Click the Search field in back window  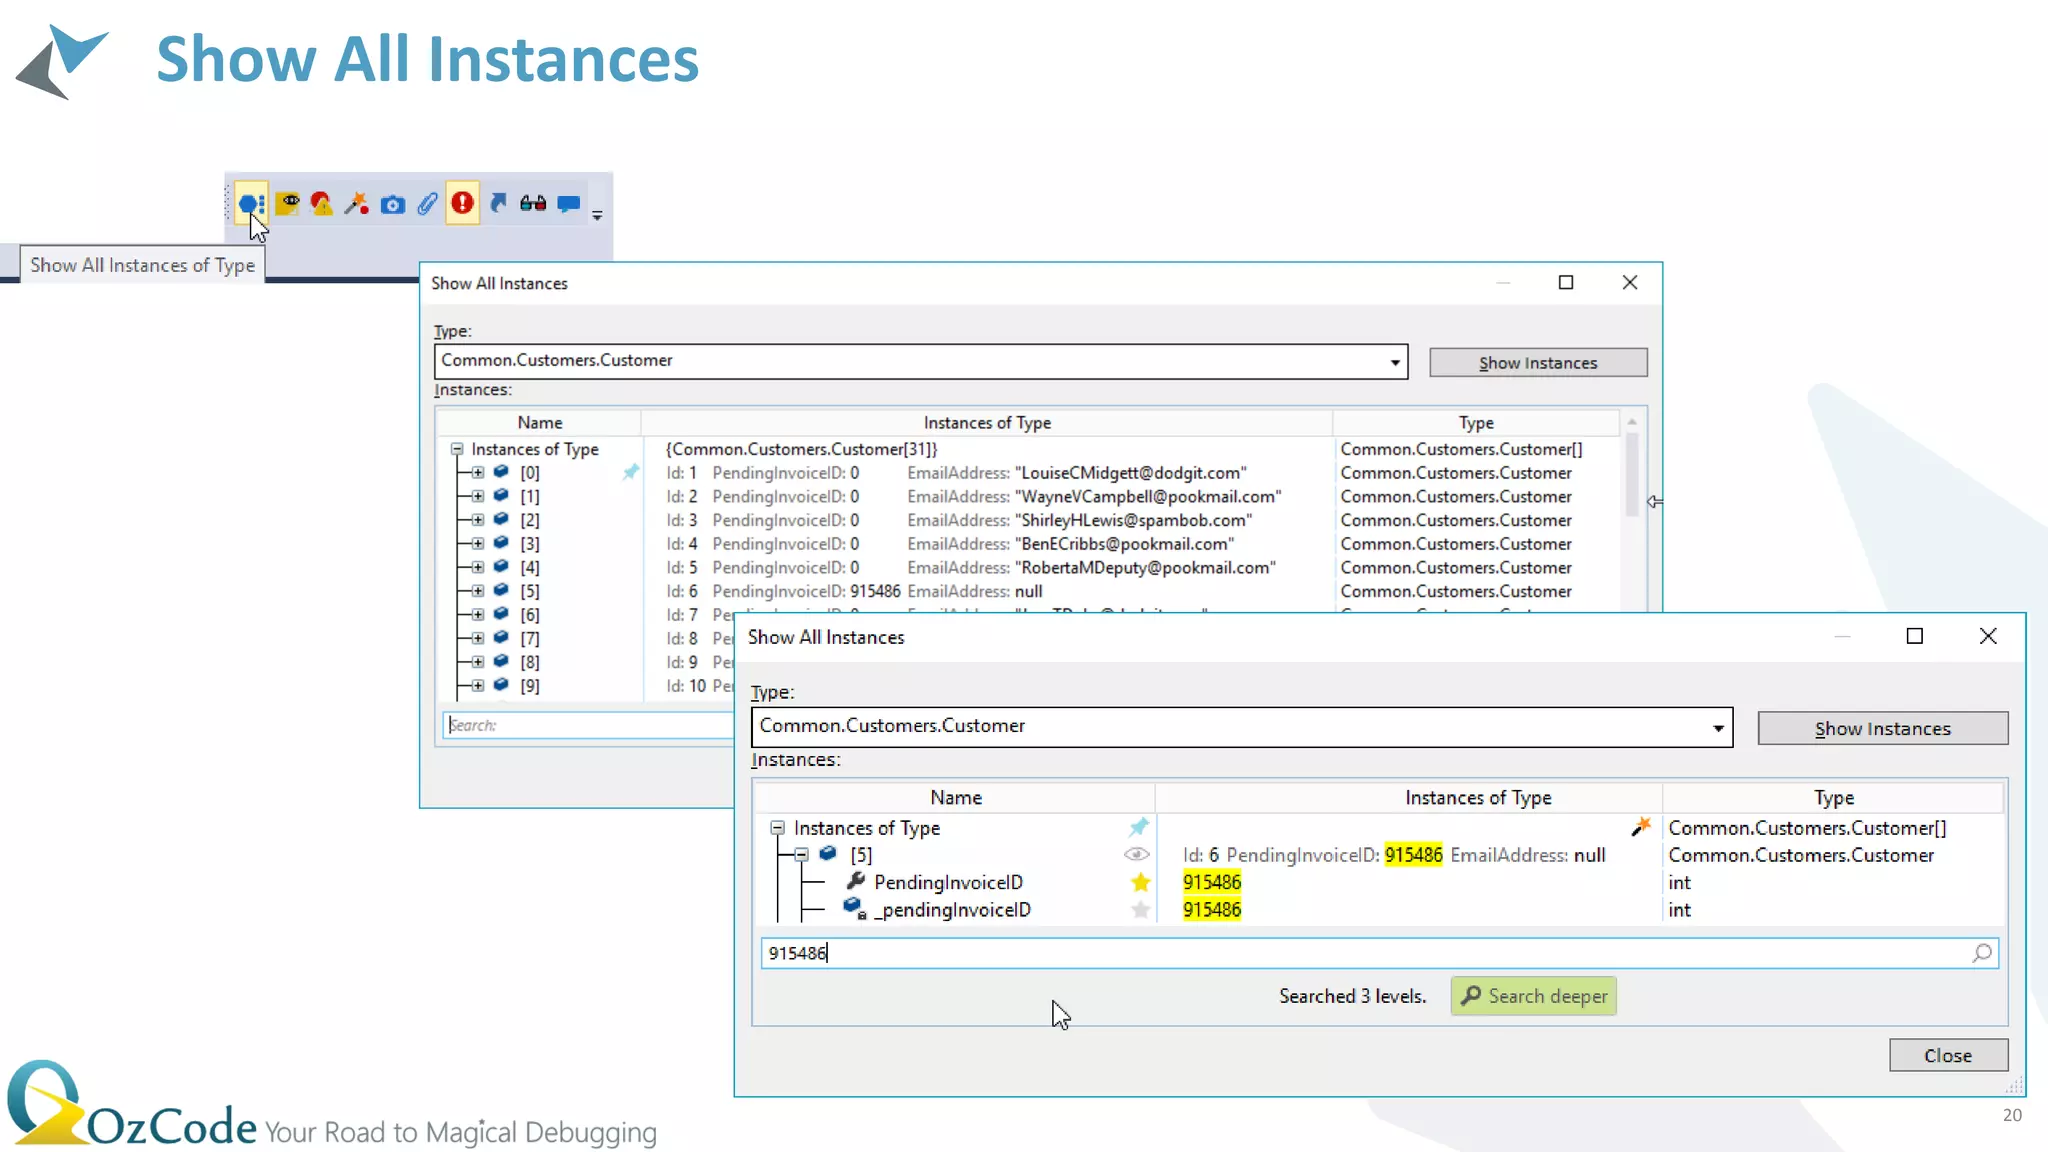pos(589,725)
